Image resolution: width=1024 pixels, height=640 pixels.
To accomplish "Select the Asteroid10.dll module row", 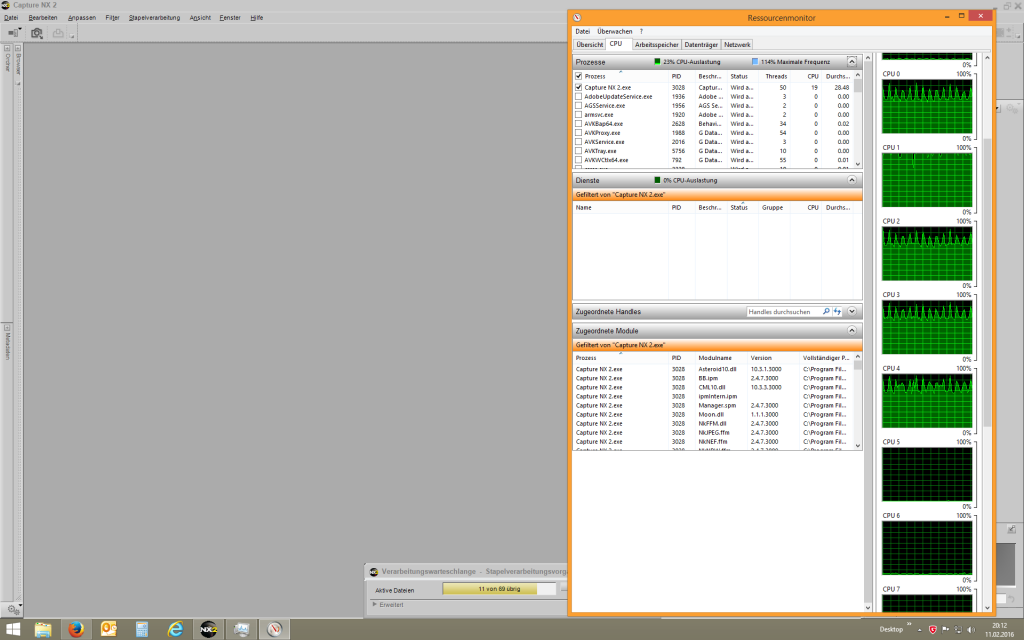I will coord(713,369).
